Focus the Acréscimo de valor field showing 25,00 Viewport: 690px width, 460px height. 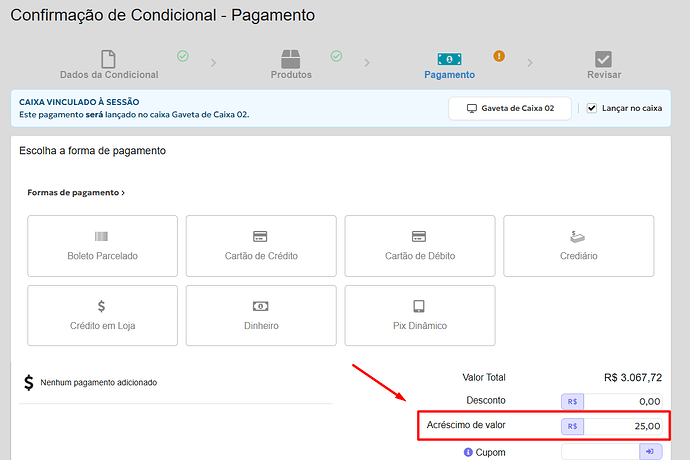[623, 426]
